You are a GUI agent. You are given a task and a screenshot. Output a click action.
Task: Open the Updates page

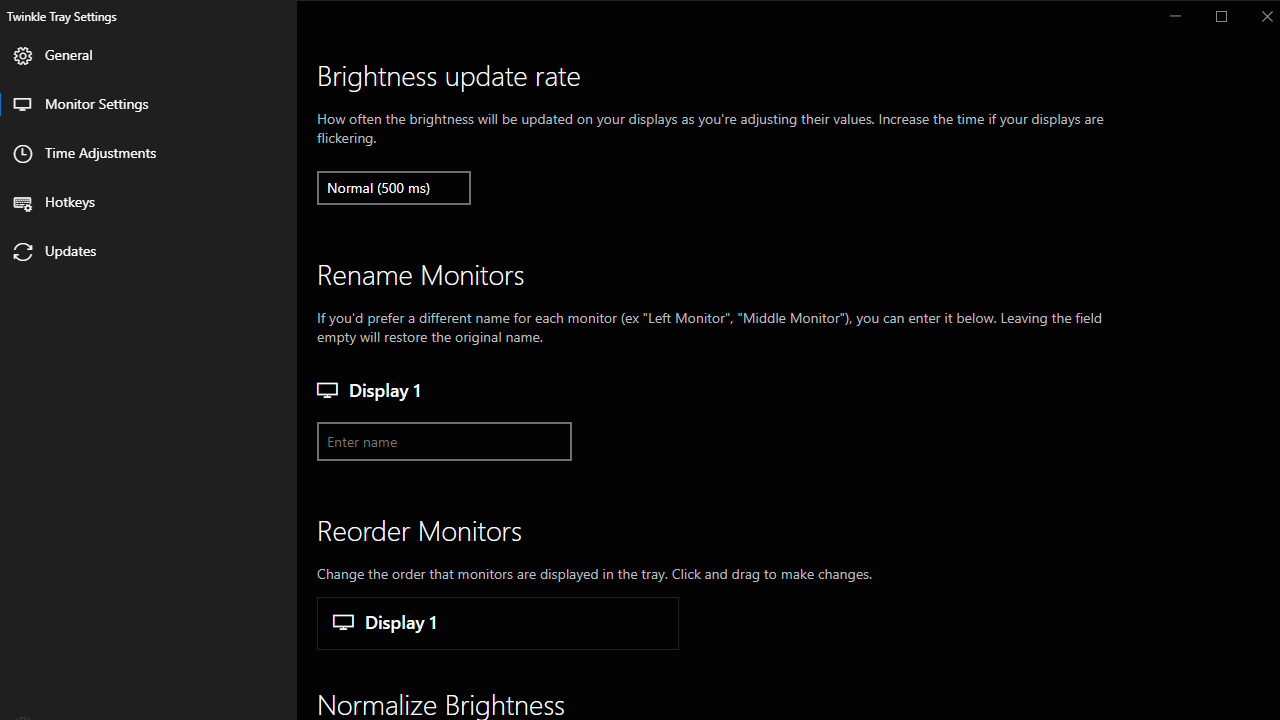click(x=71, y=252)
